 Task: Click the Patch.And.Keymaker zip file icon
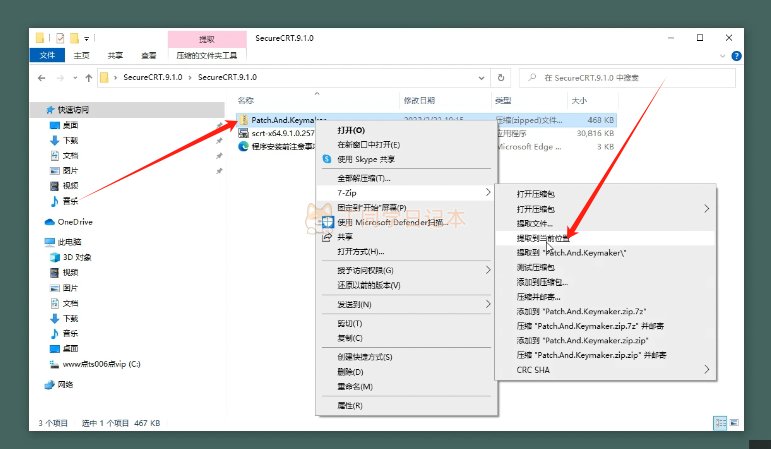click(x=243, y=120)
